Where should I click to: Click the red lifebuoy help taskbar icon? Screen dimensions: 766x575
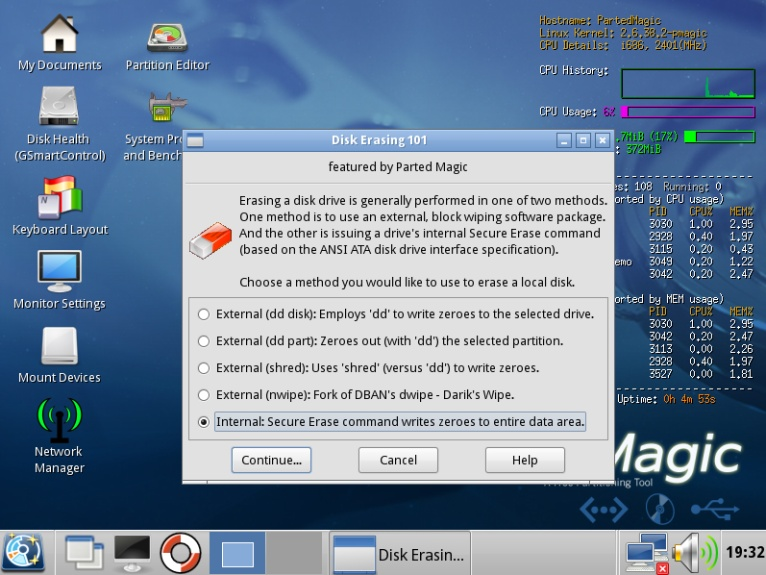click(x=180, y=553)
